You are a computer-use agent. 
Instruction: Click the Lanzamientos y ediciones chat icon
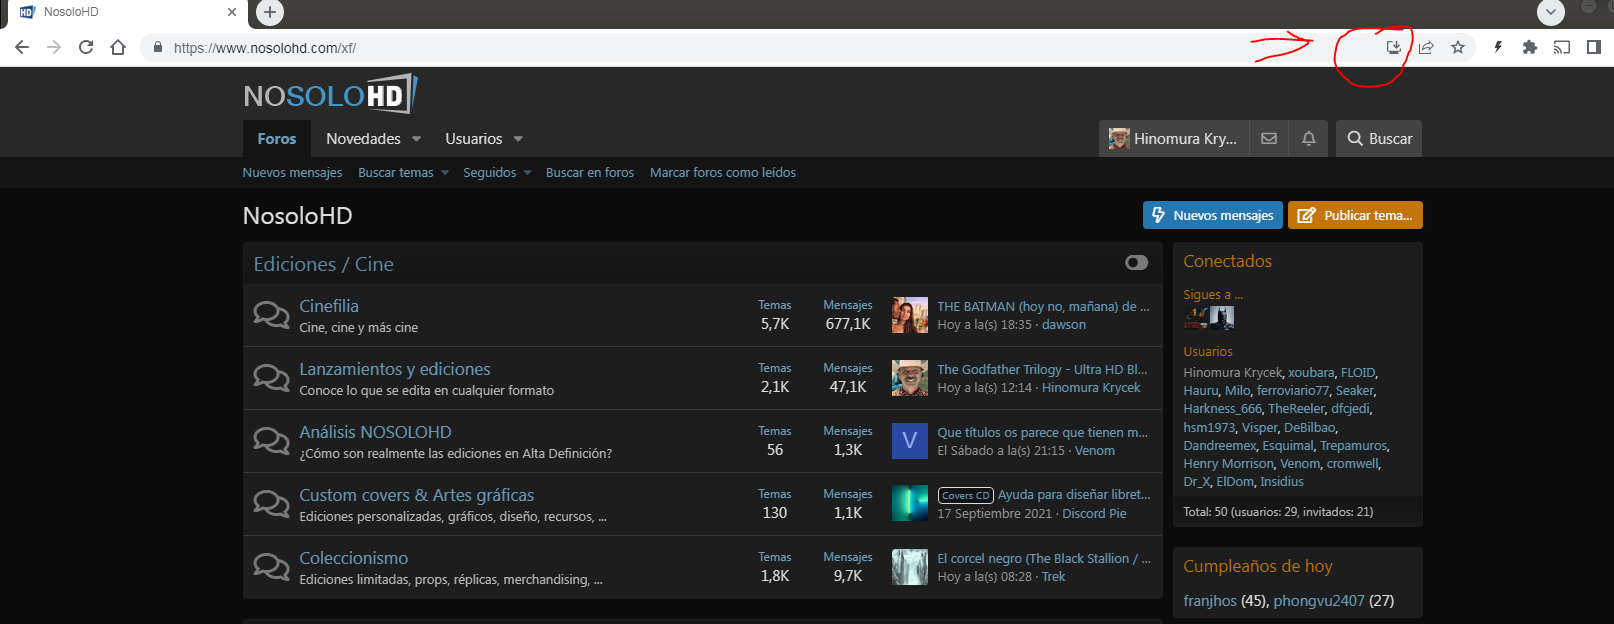pos(271,378)
